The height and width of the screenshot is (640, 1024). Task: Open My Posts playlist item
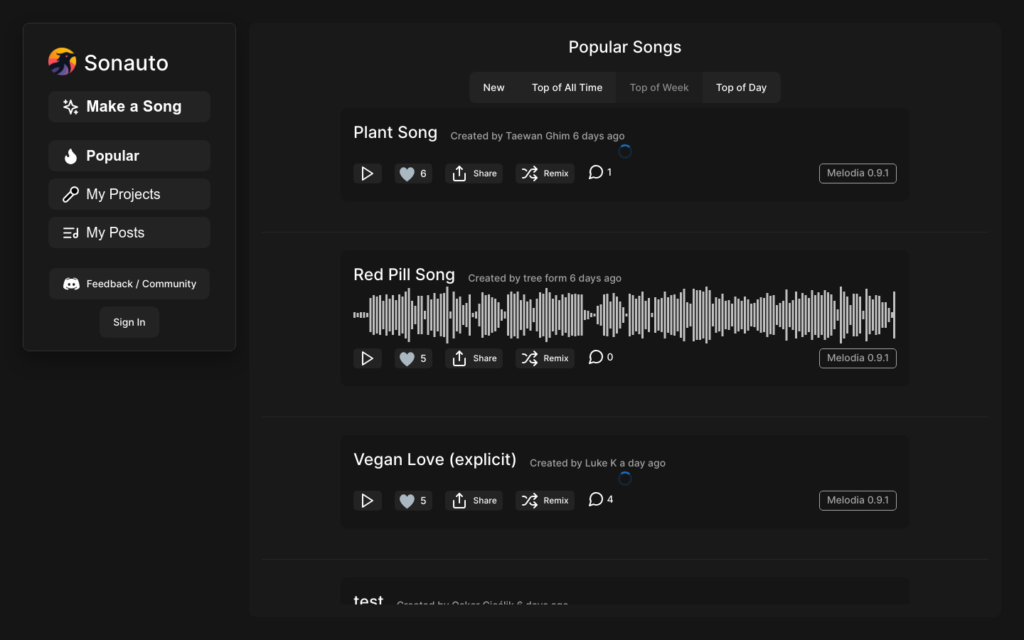point(129,232)
